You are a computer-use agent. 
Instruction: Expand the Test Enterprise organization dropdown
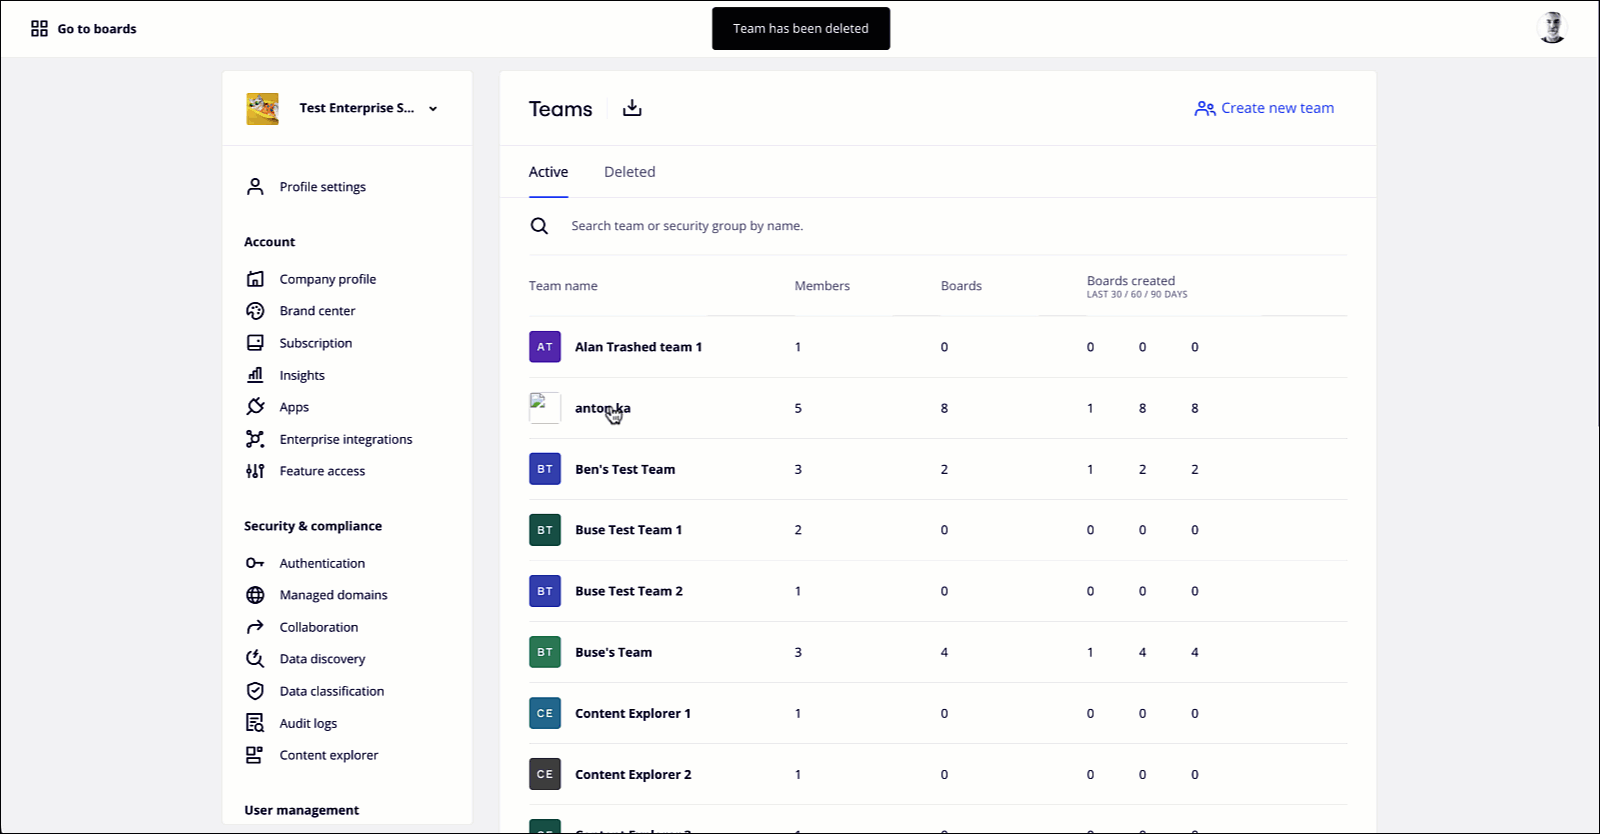[x=433, y=109]
